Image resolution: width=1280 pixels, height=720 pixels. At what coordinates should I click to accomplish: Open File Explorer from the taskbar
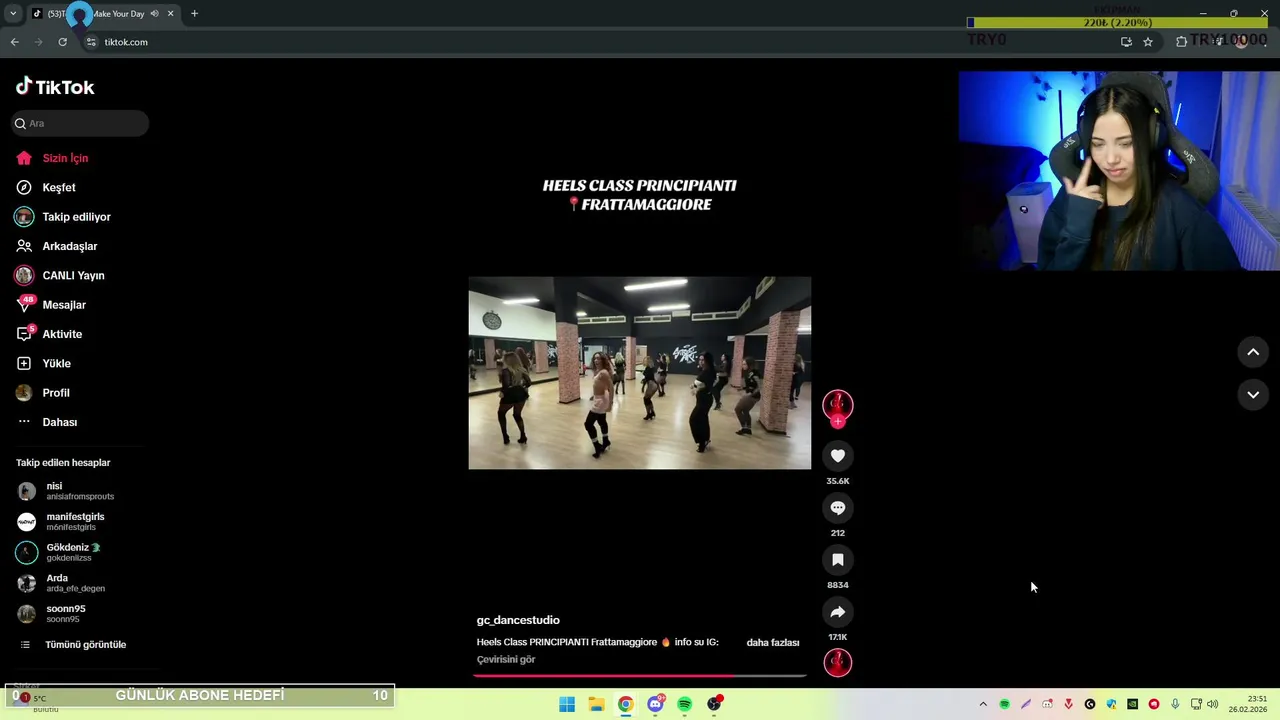pyautogui.click(x=596, y=704)
